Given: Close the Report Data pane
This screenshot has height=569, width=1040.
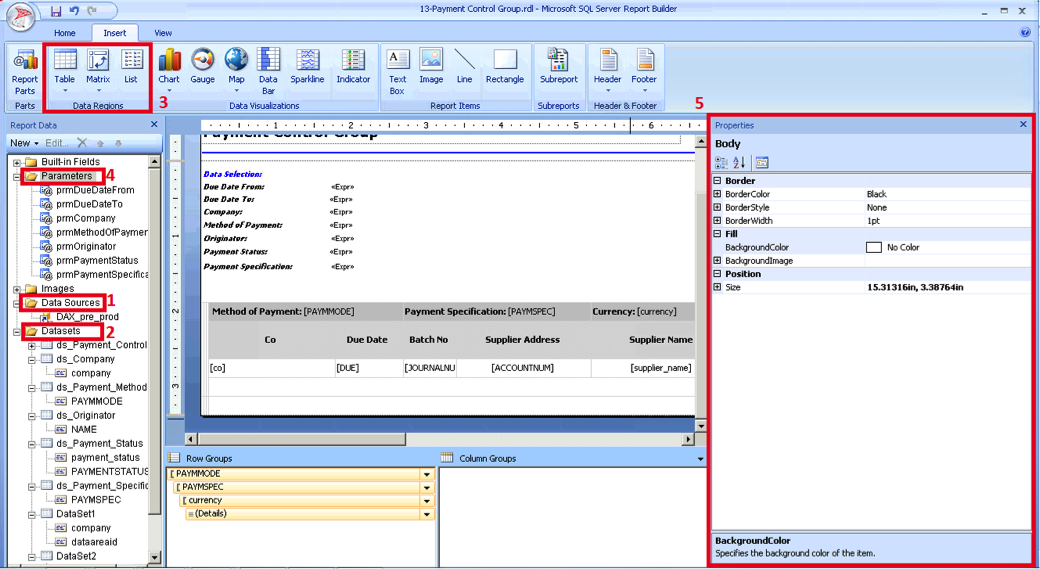Looking at the screenshot, I should pyautogui.click(x=154, y=124).
